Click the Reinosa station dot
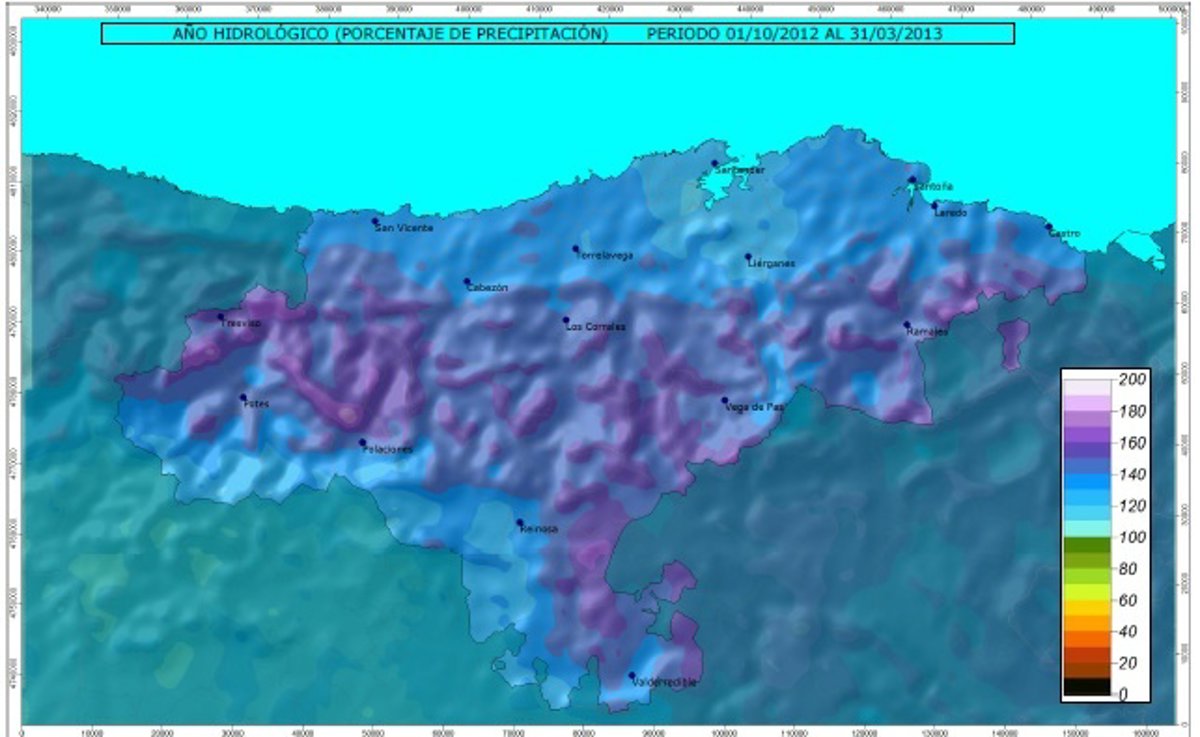The height and width of the screenshot is (737, 1200). tap(520, 522)
